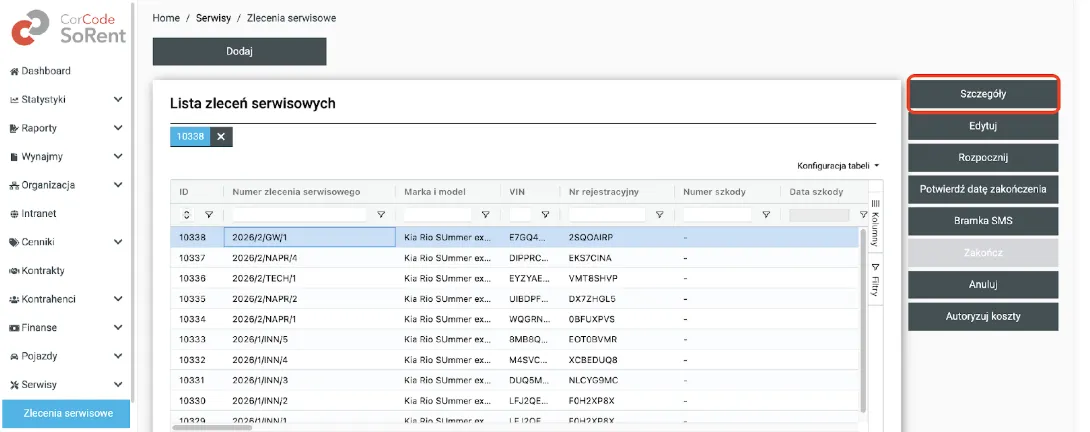The width and height of the screenshot is (1090, 432).
Task: Click the Marka i model filter icon
Action: tap(485, 214)
